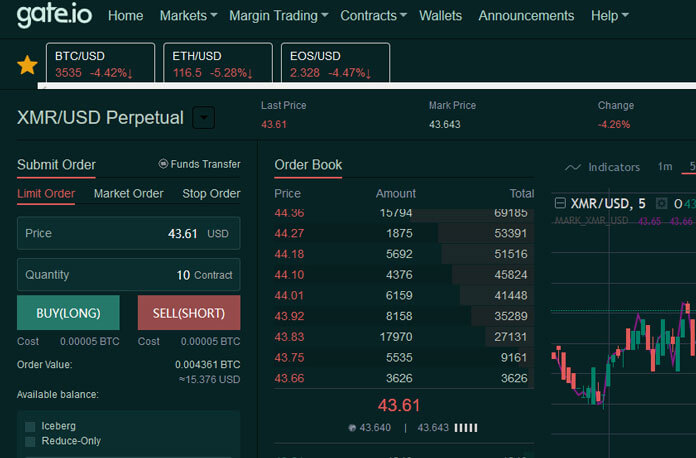The image size is (696, 458).
Task: Expand the Margin Trading menu
Action: pos(278,16)
